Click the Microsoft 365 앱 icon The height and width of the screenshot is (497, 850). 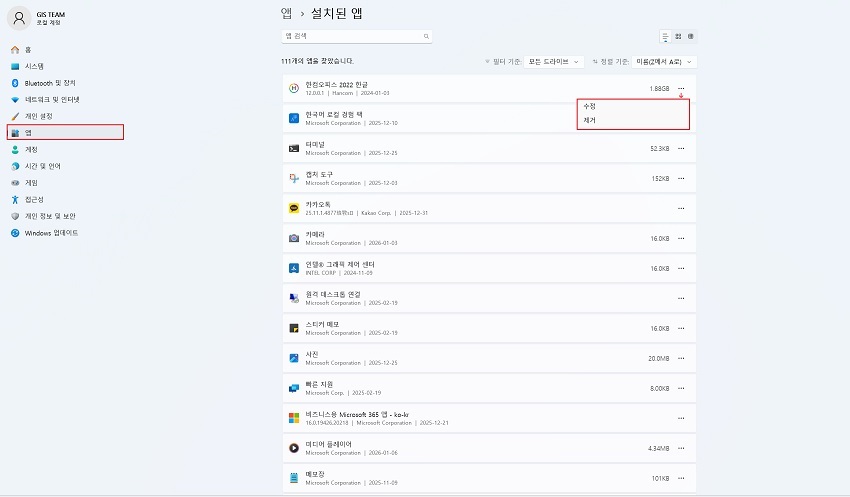tap(294, 418)
